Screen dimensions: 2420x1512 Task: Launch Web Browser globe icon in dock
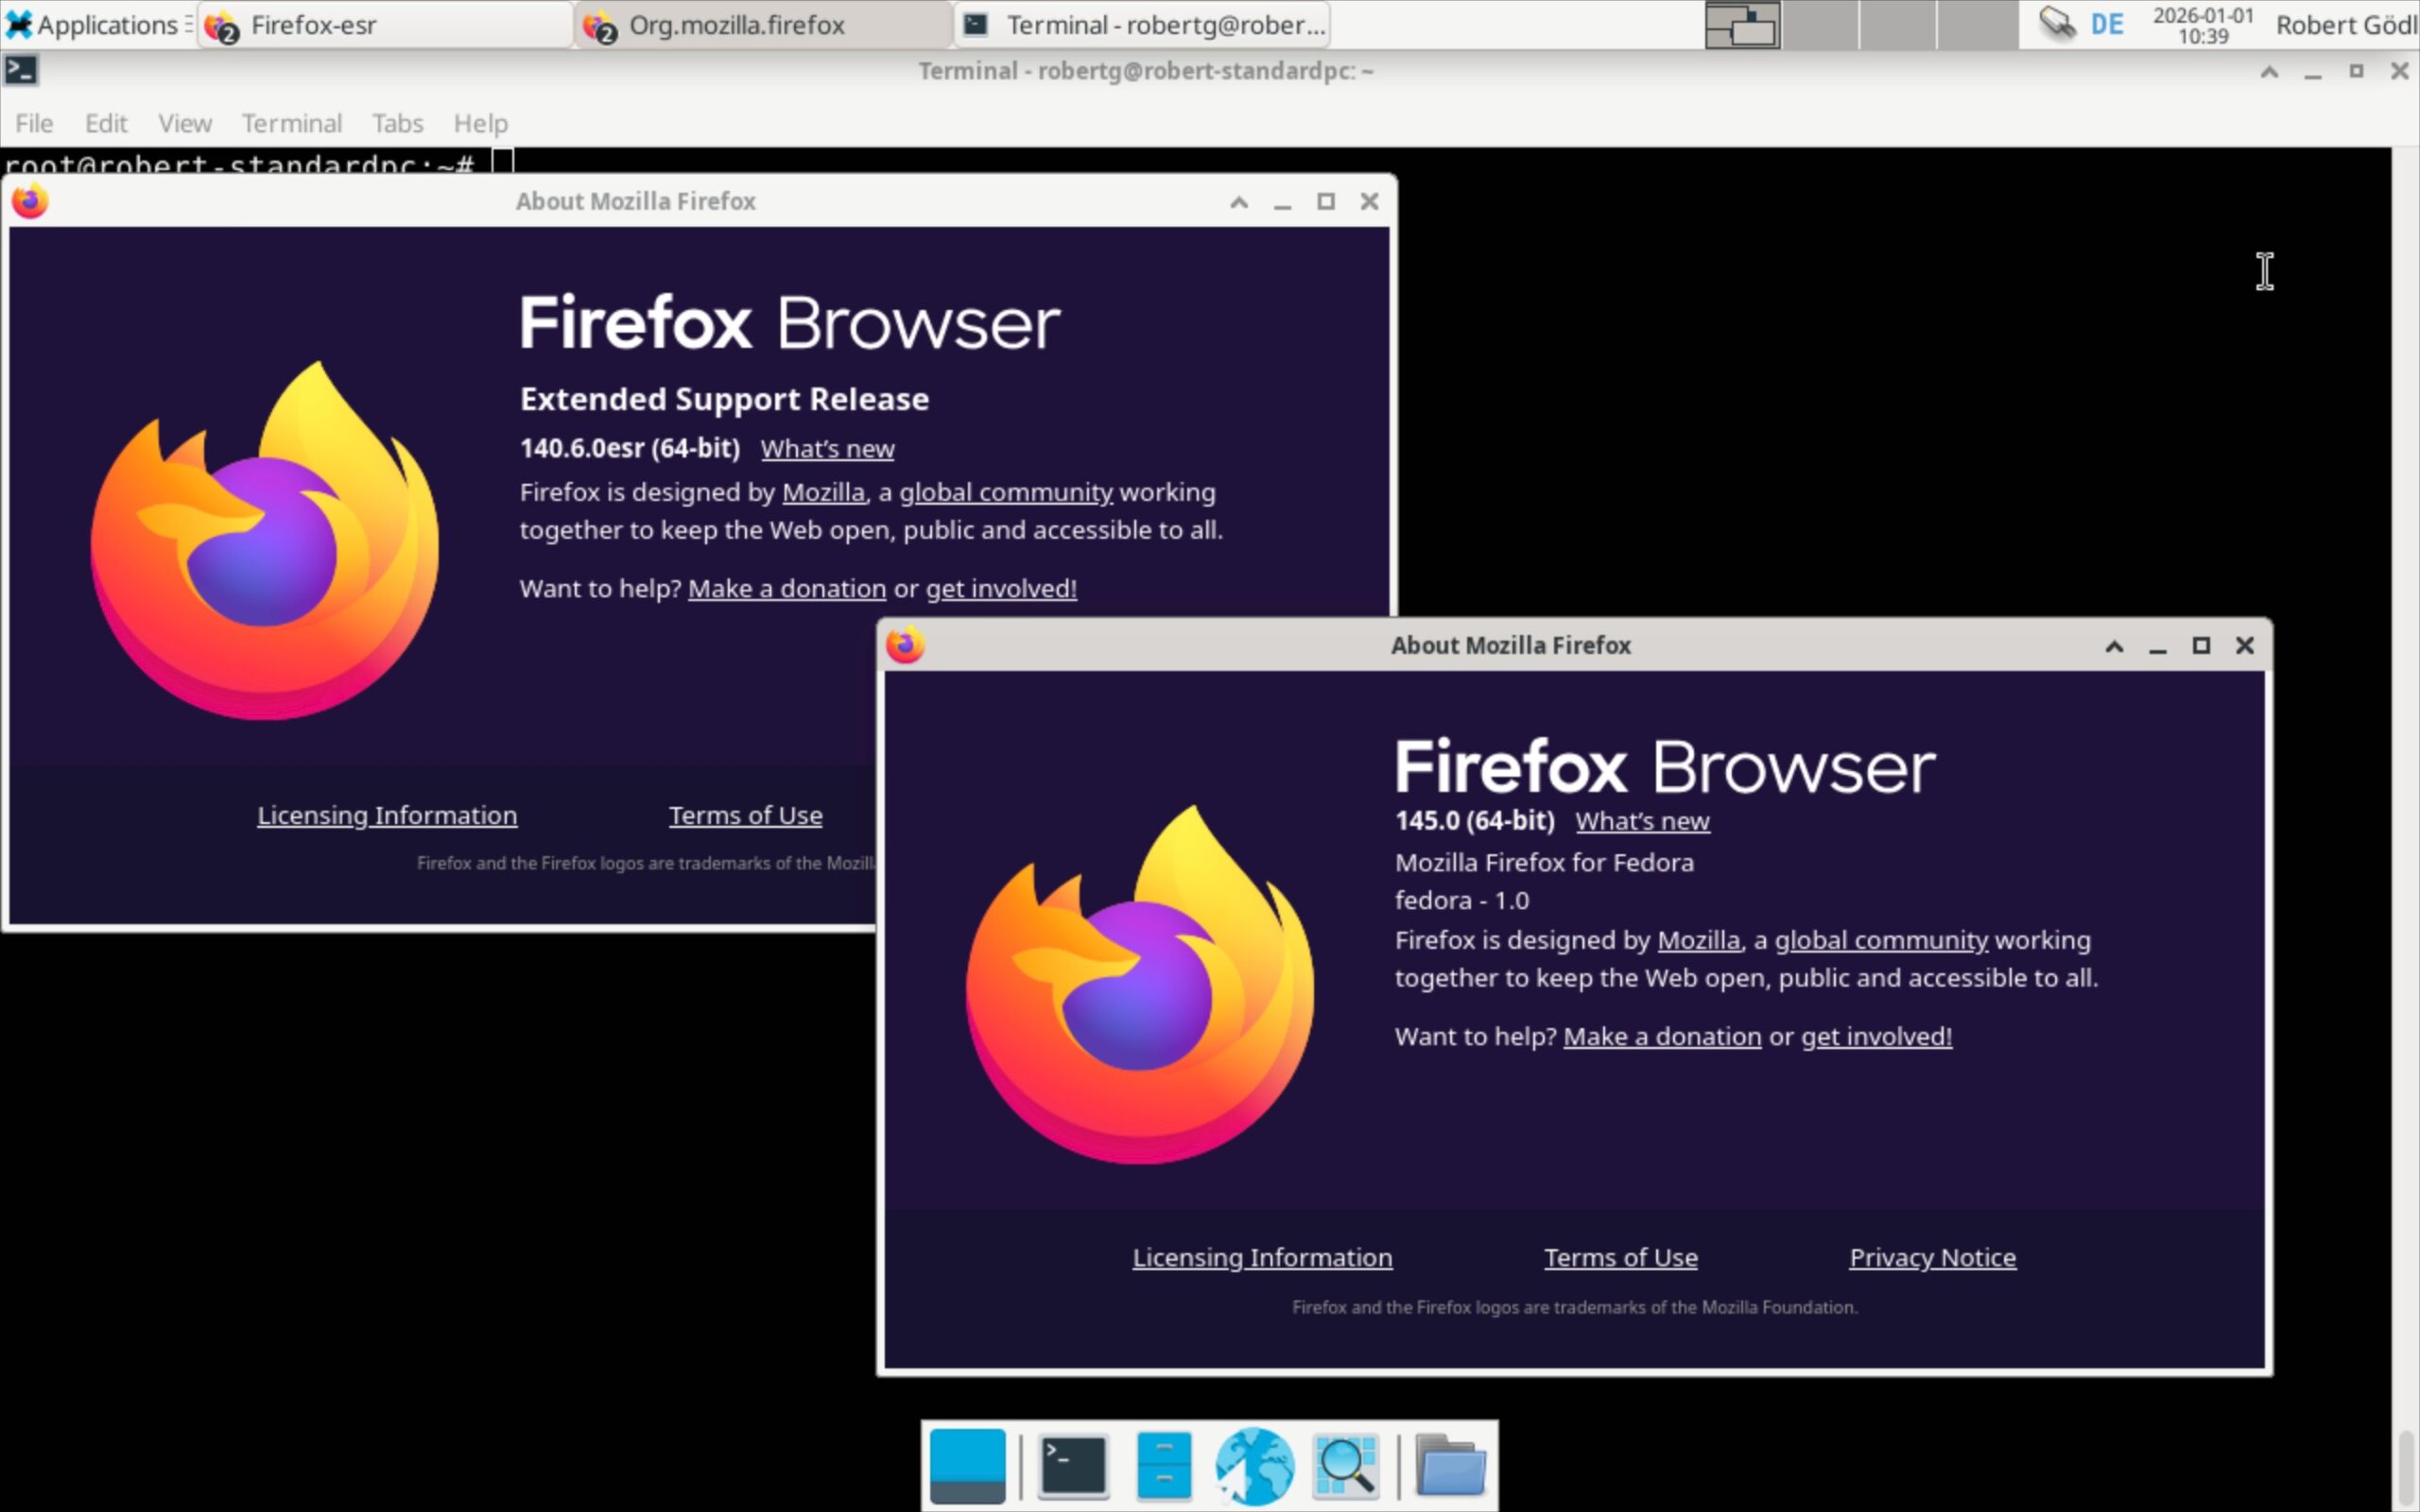1254,1465
